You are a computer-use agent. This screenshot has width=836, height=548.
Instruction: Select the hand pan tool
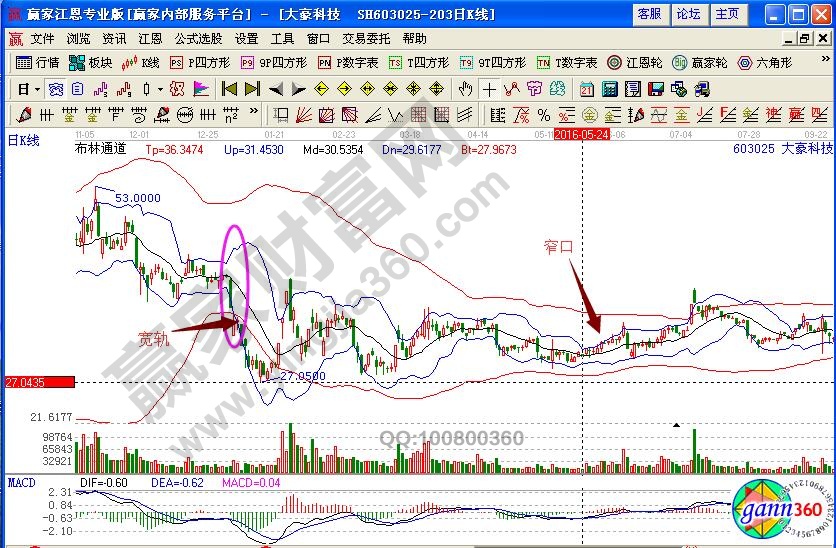466,88
